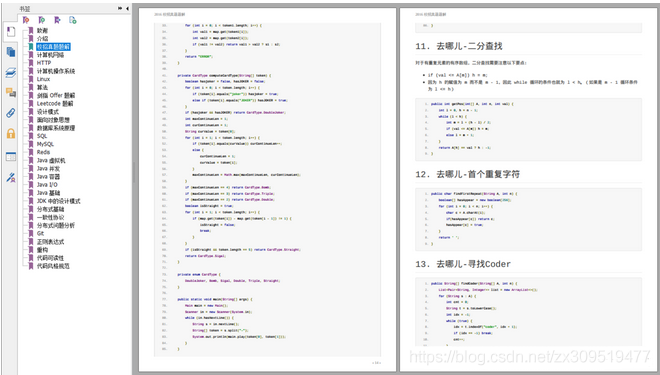Image resolution: width=660 pixels, height=375 pixels.
Task: Open the 数据库系统原理 bookmark
Action: (x=56, y=128)
